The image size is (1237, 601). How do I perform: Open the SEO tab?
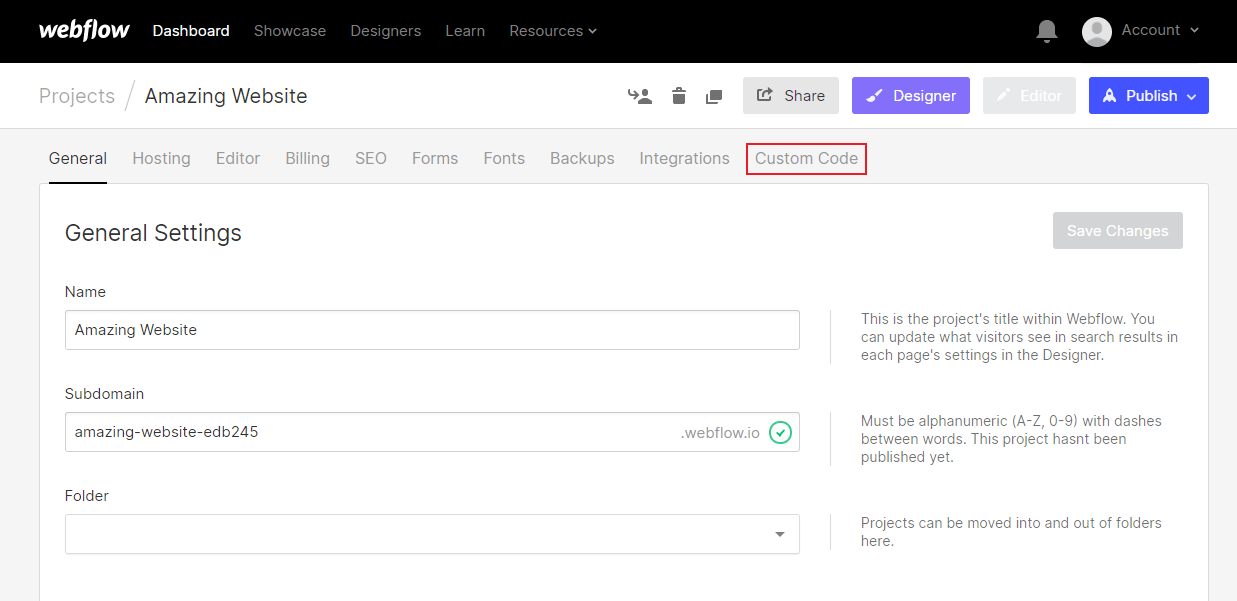371,158
